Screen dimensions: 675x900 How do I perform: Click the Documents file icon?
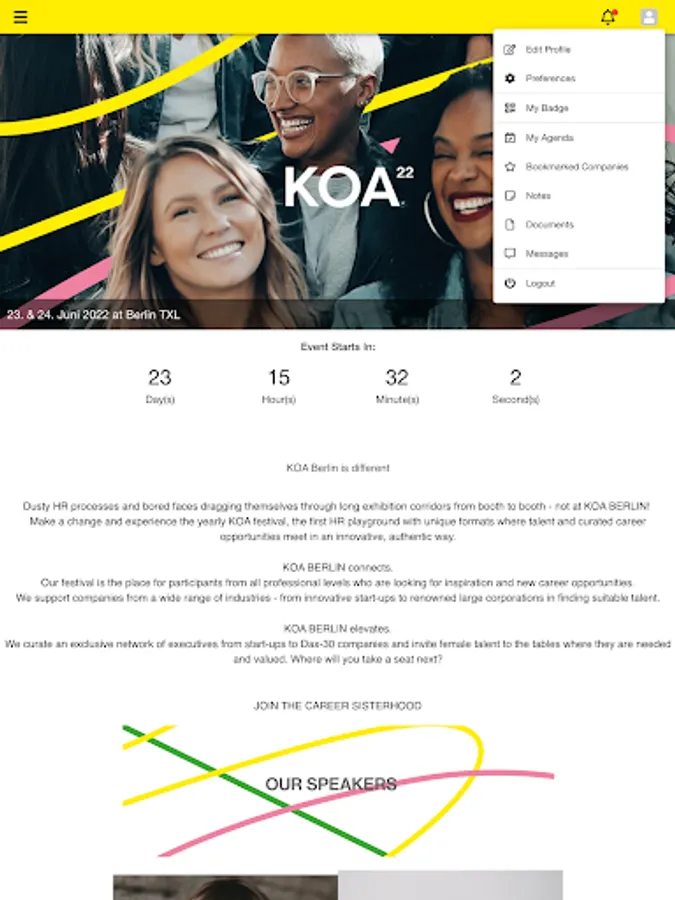tap(510, 224)
